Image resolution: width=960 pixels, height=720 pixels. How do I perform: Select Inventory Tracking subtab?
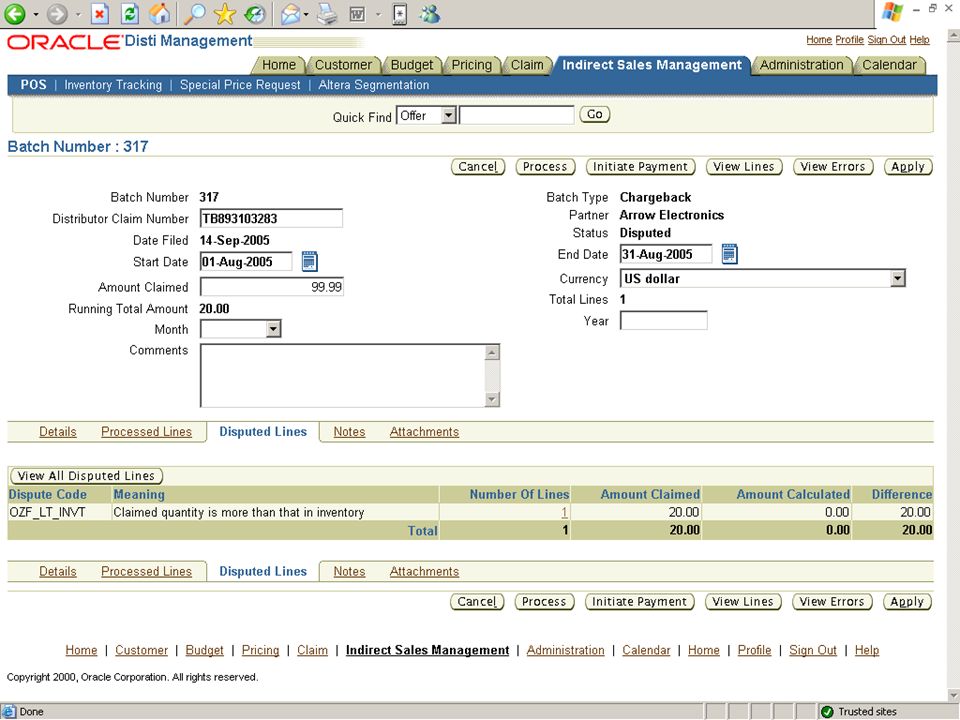click(x=113, y=85)
